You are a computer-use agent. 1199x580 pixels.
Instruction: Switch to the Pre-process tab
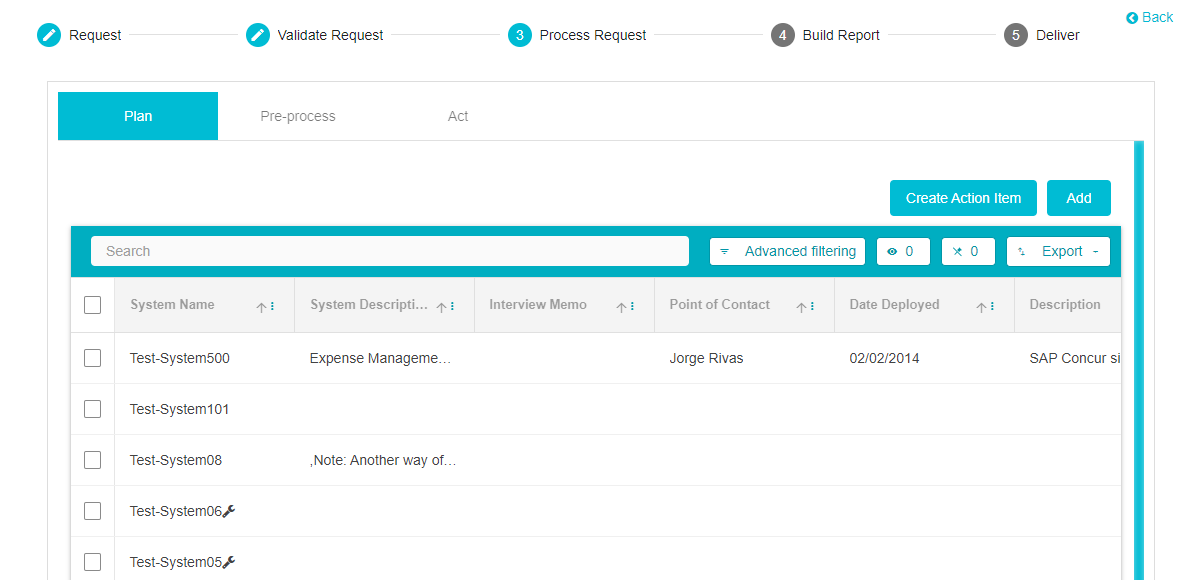[x=297, y=116]
